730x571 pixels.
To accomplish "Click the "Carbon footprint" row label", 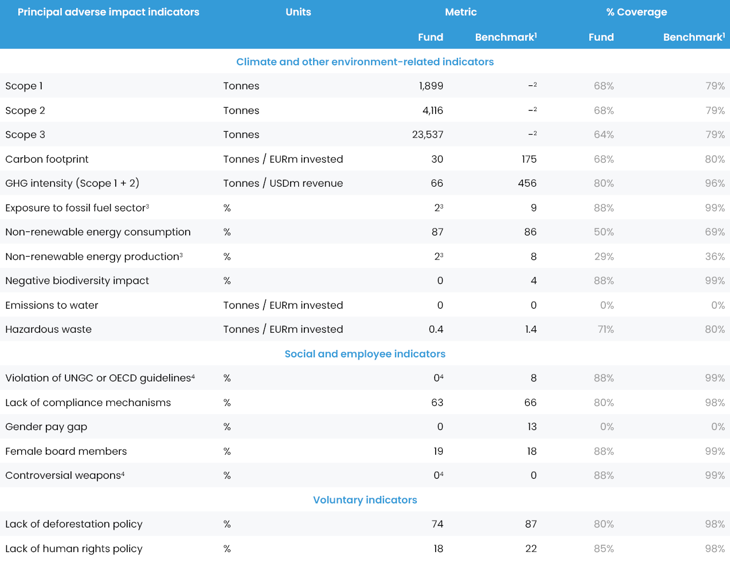I will (47, 159).
